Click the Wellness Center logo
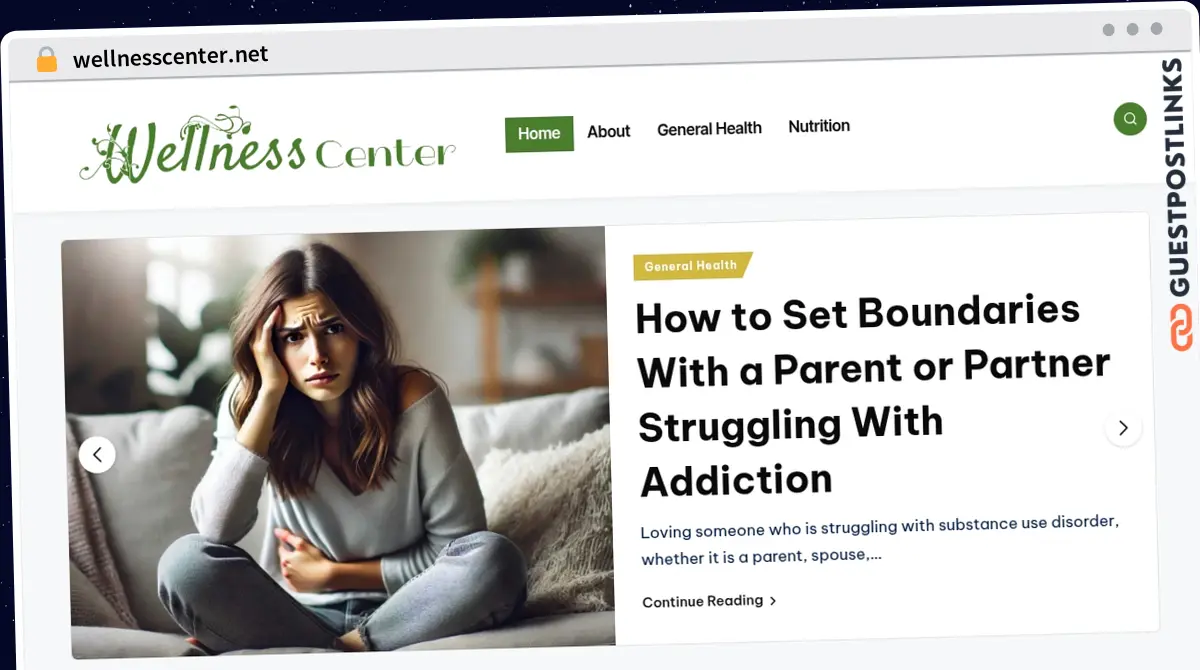The height and width of the screenshot is (670, 1200). pyautogui.click(x=267, y=146)
